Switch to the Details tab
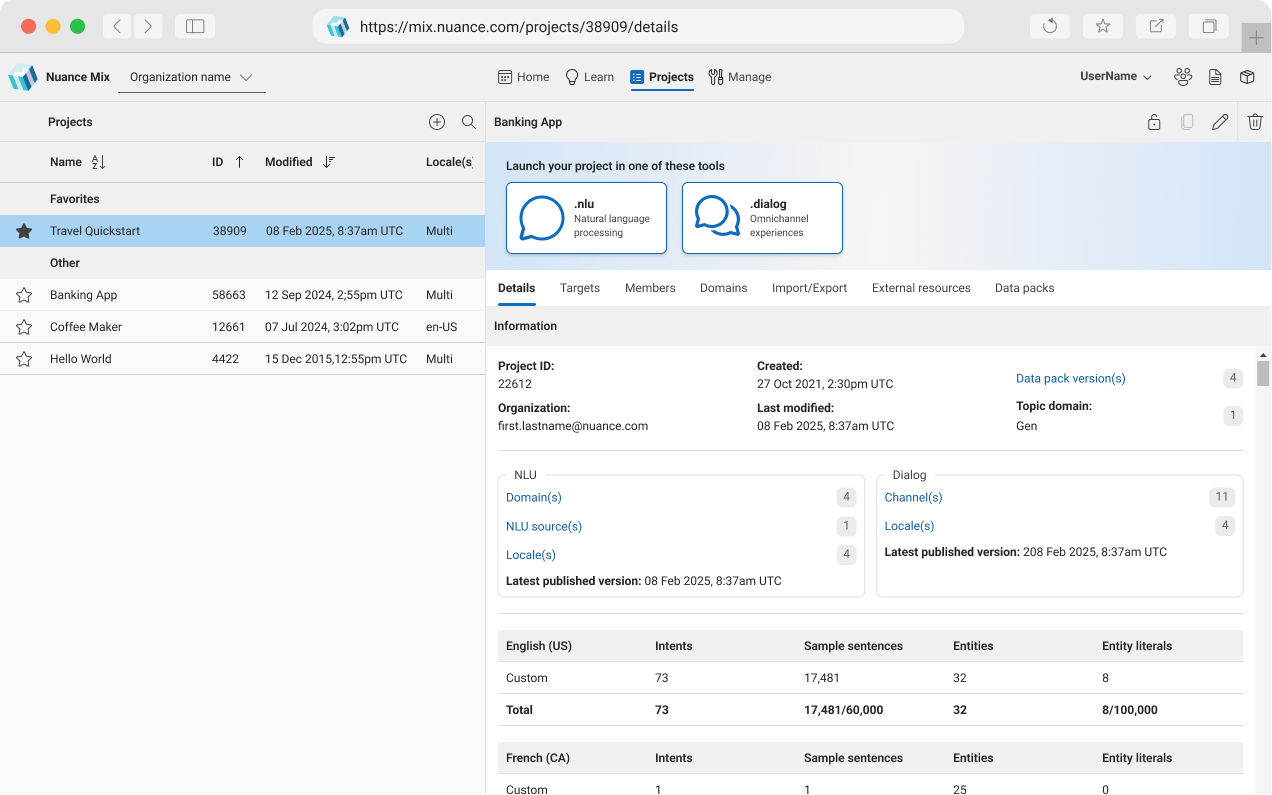The image size is (1272, 795). [x=517, y=288]
